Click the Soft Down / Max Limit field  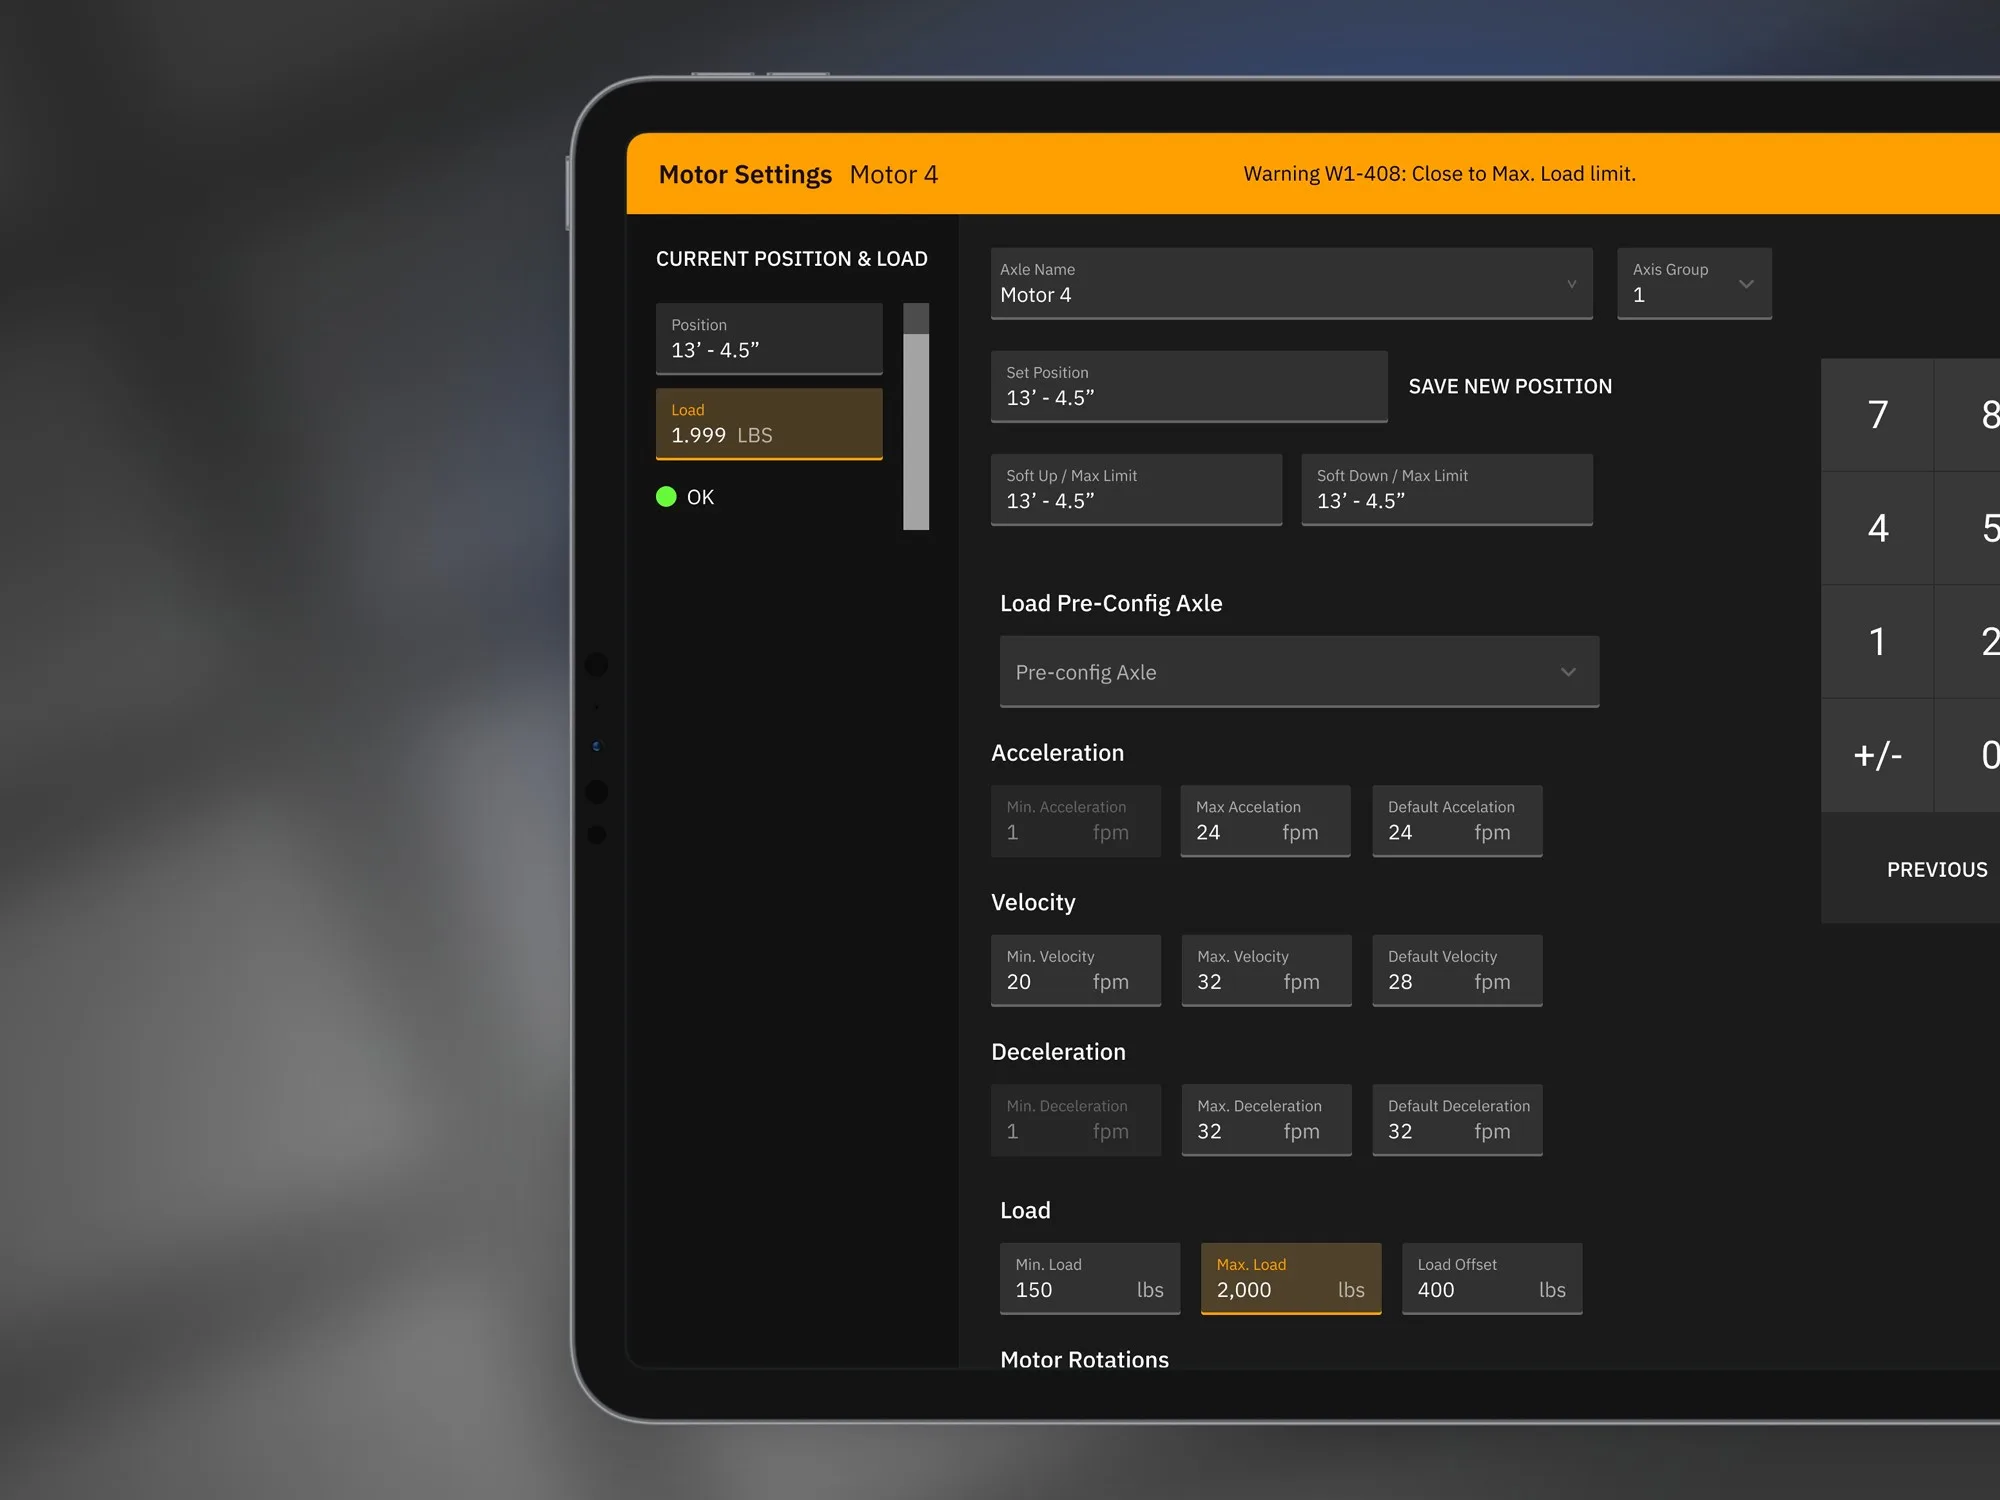[1446, 489]
